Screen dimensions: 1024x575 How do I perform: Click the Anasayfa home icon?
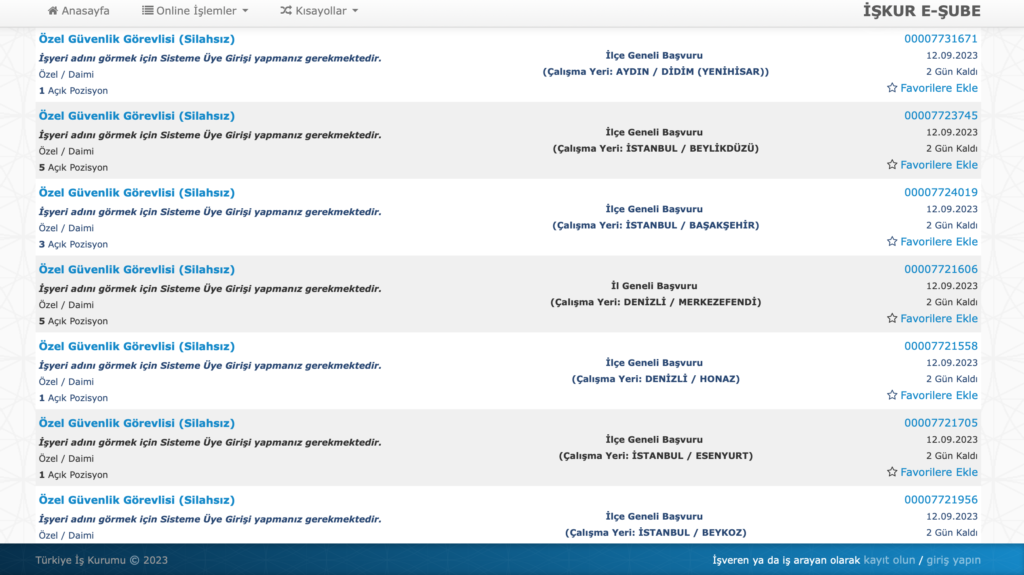53,11
